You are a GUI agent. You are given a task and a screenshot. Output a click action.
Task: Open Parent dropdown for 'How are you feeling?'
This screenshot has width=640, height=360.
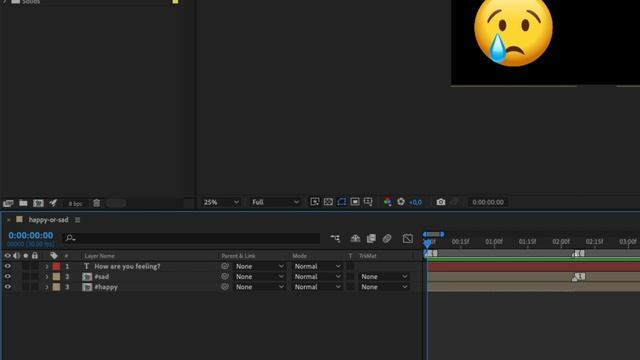(x=260, y=266)
